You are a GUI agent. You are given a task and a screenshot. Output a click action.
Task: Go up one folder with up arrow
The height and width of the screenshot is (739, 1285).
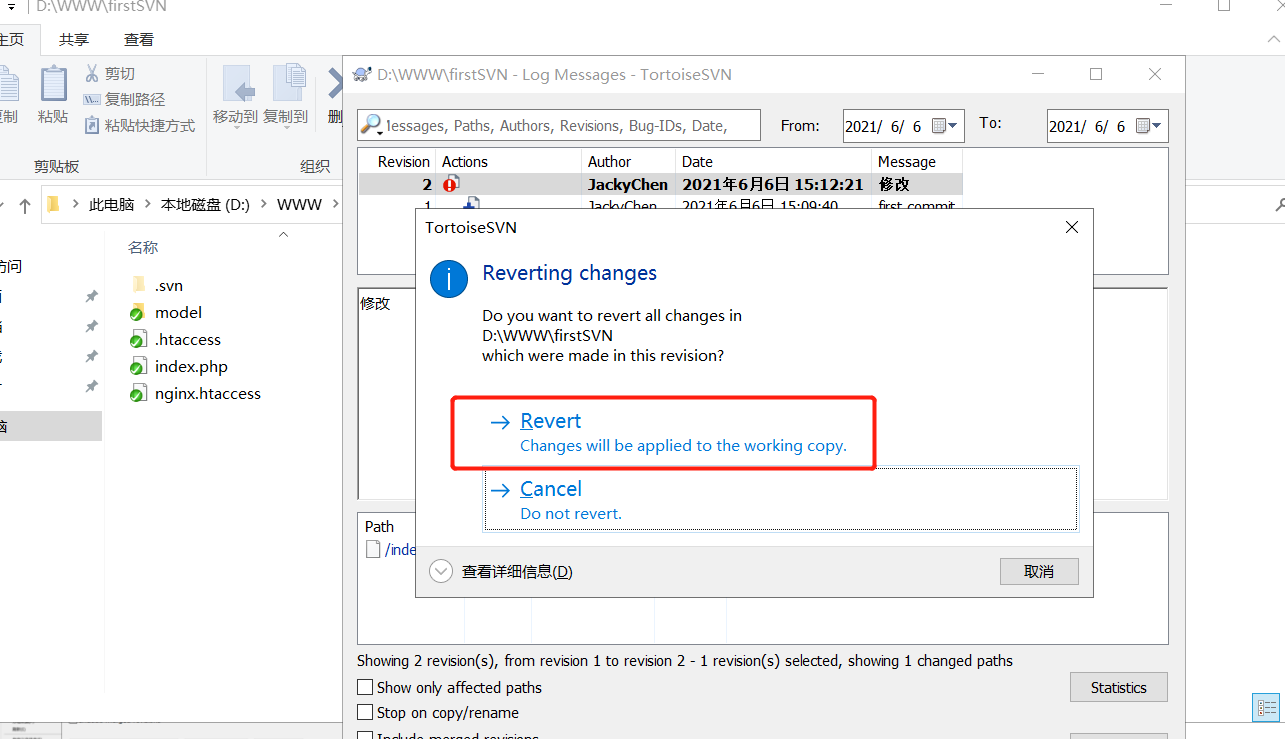coord(25,205)
